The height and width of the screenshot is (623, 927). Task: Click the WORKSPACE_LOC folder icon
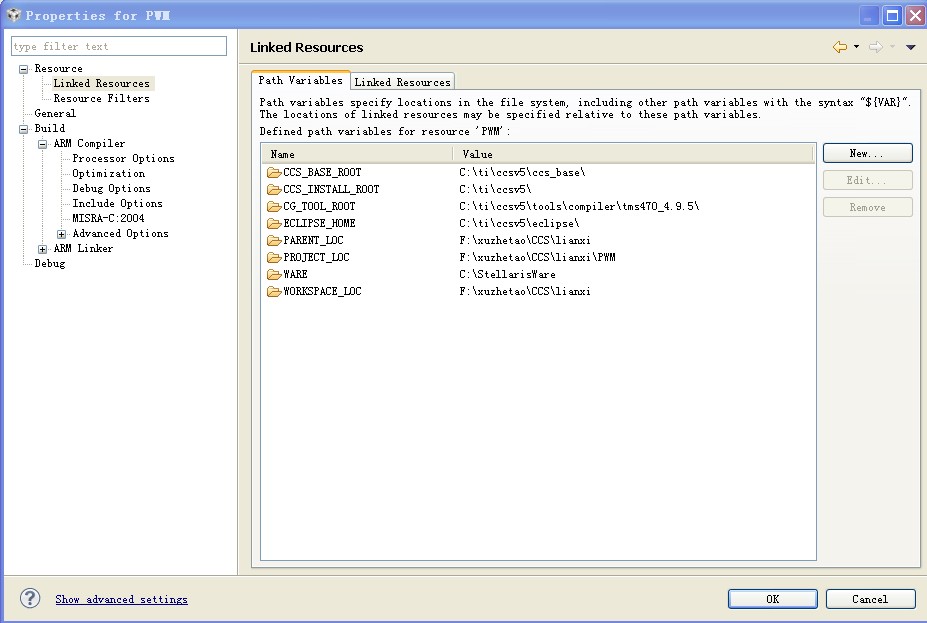pos(274,291)
